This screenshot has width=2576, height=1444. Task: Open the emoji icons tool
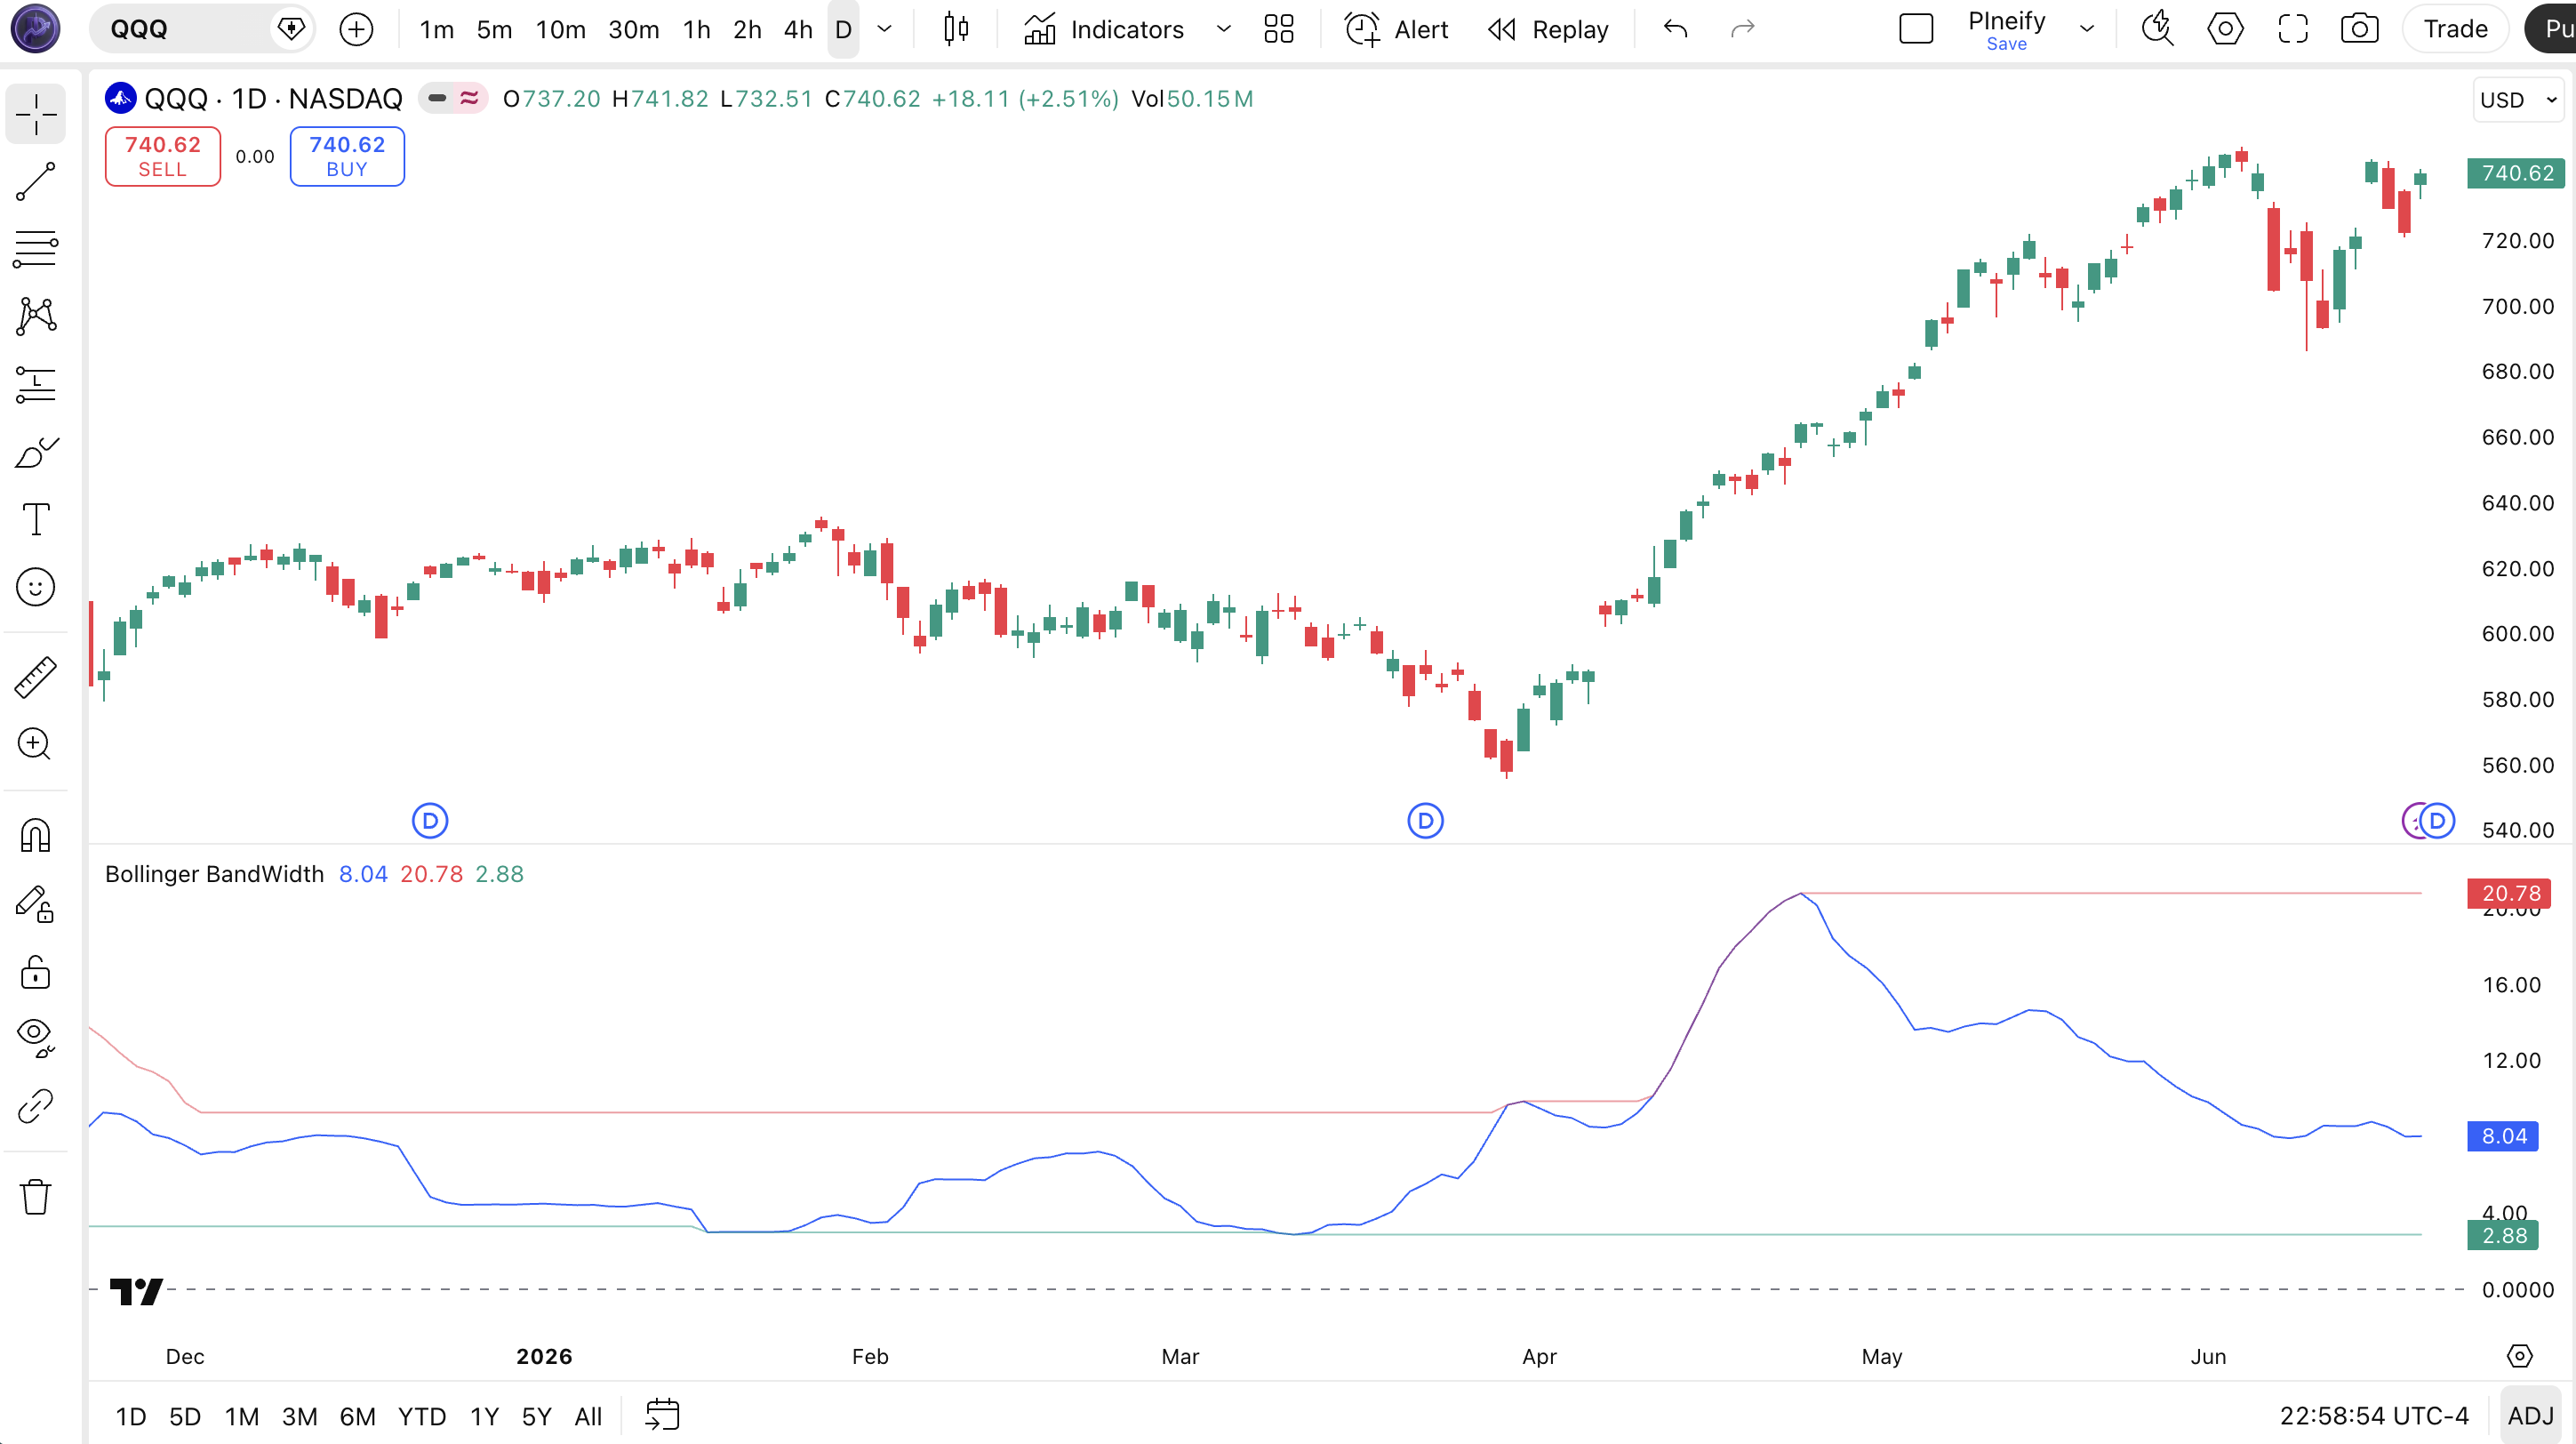tap(36, 587)
